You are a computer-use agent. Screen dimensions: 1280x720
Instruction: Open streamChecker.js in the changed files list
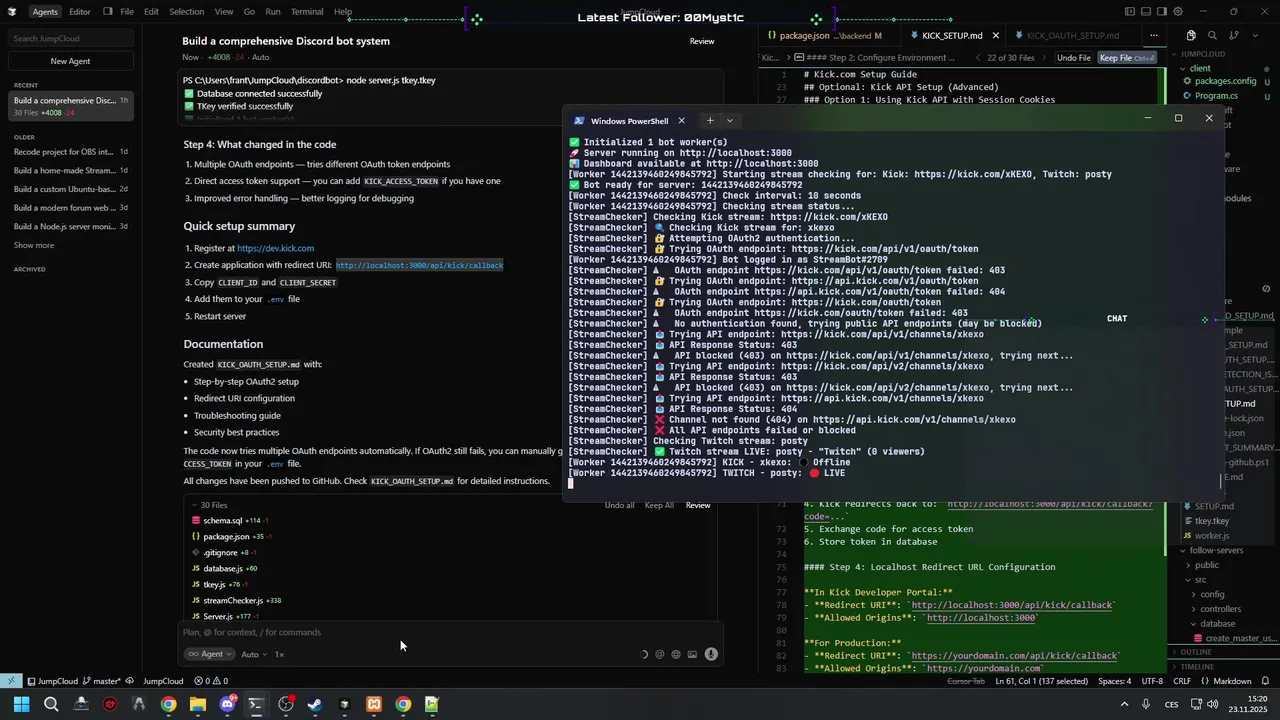(x=233, y=600)
